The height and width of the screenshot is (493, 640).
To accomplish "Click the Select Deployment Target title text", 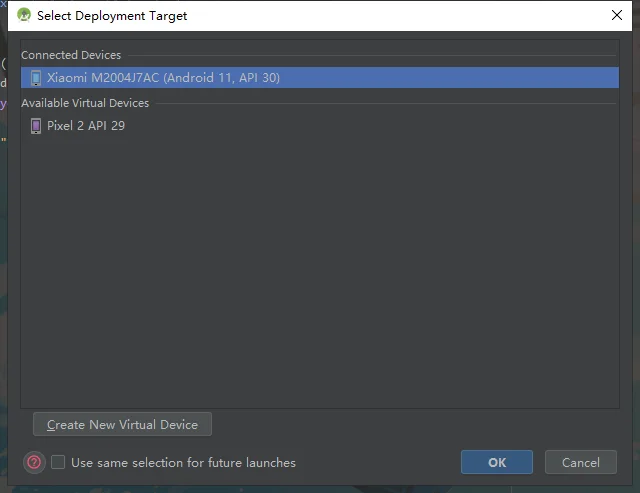I will (112, 16).
